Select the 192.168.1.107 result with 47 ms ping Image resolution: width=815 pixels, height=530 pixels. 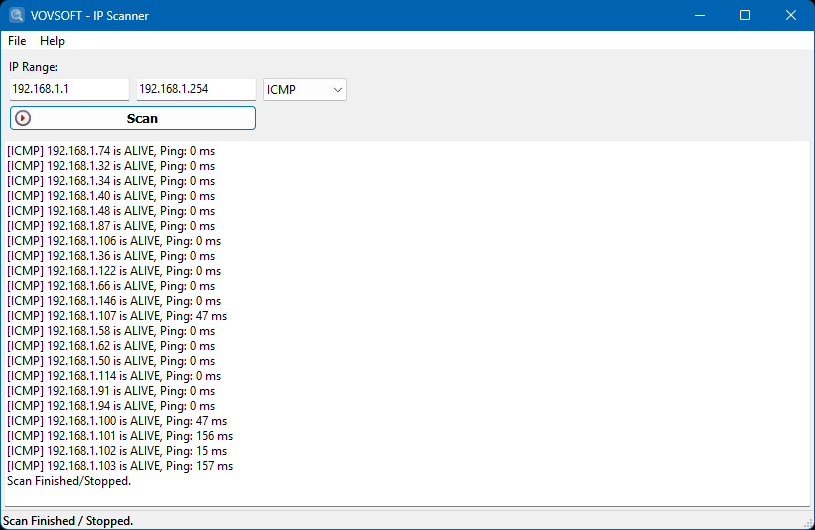pos(117,316)
